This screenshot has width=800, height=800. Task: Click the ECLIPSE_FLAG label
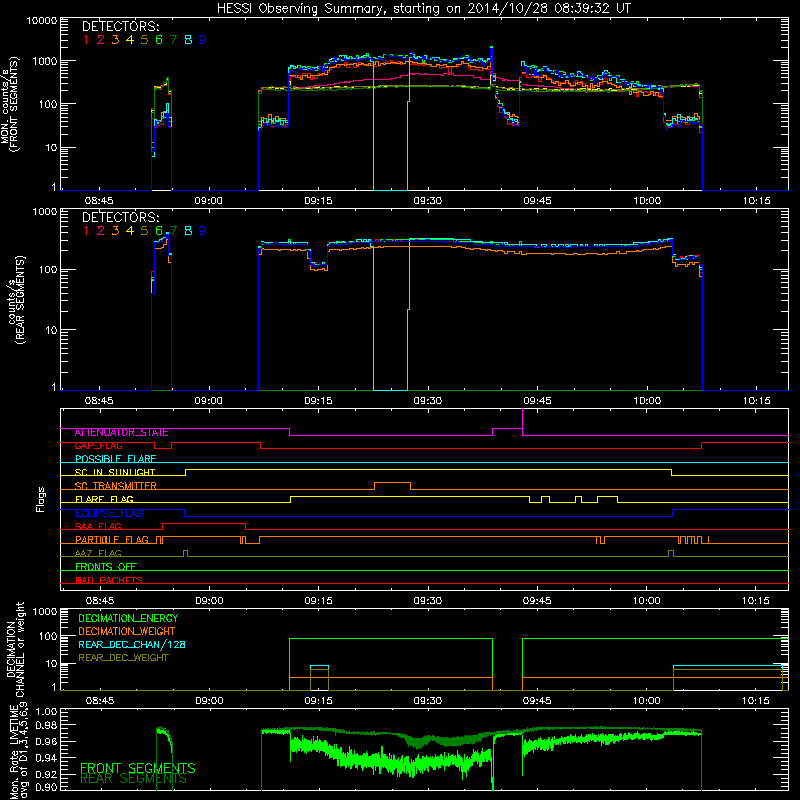point(109,513)
